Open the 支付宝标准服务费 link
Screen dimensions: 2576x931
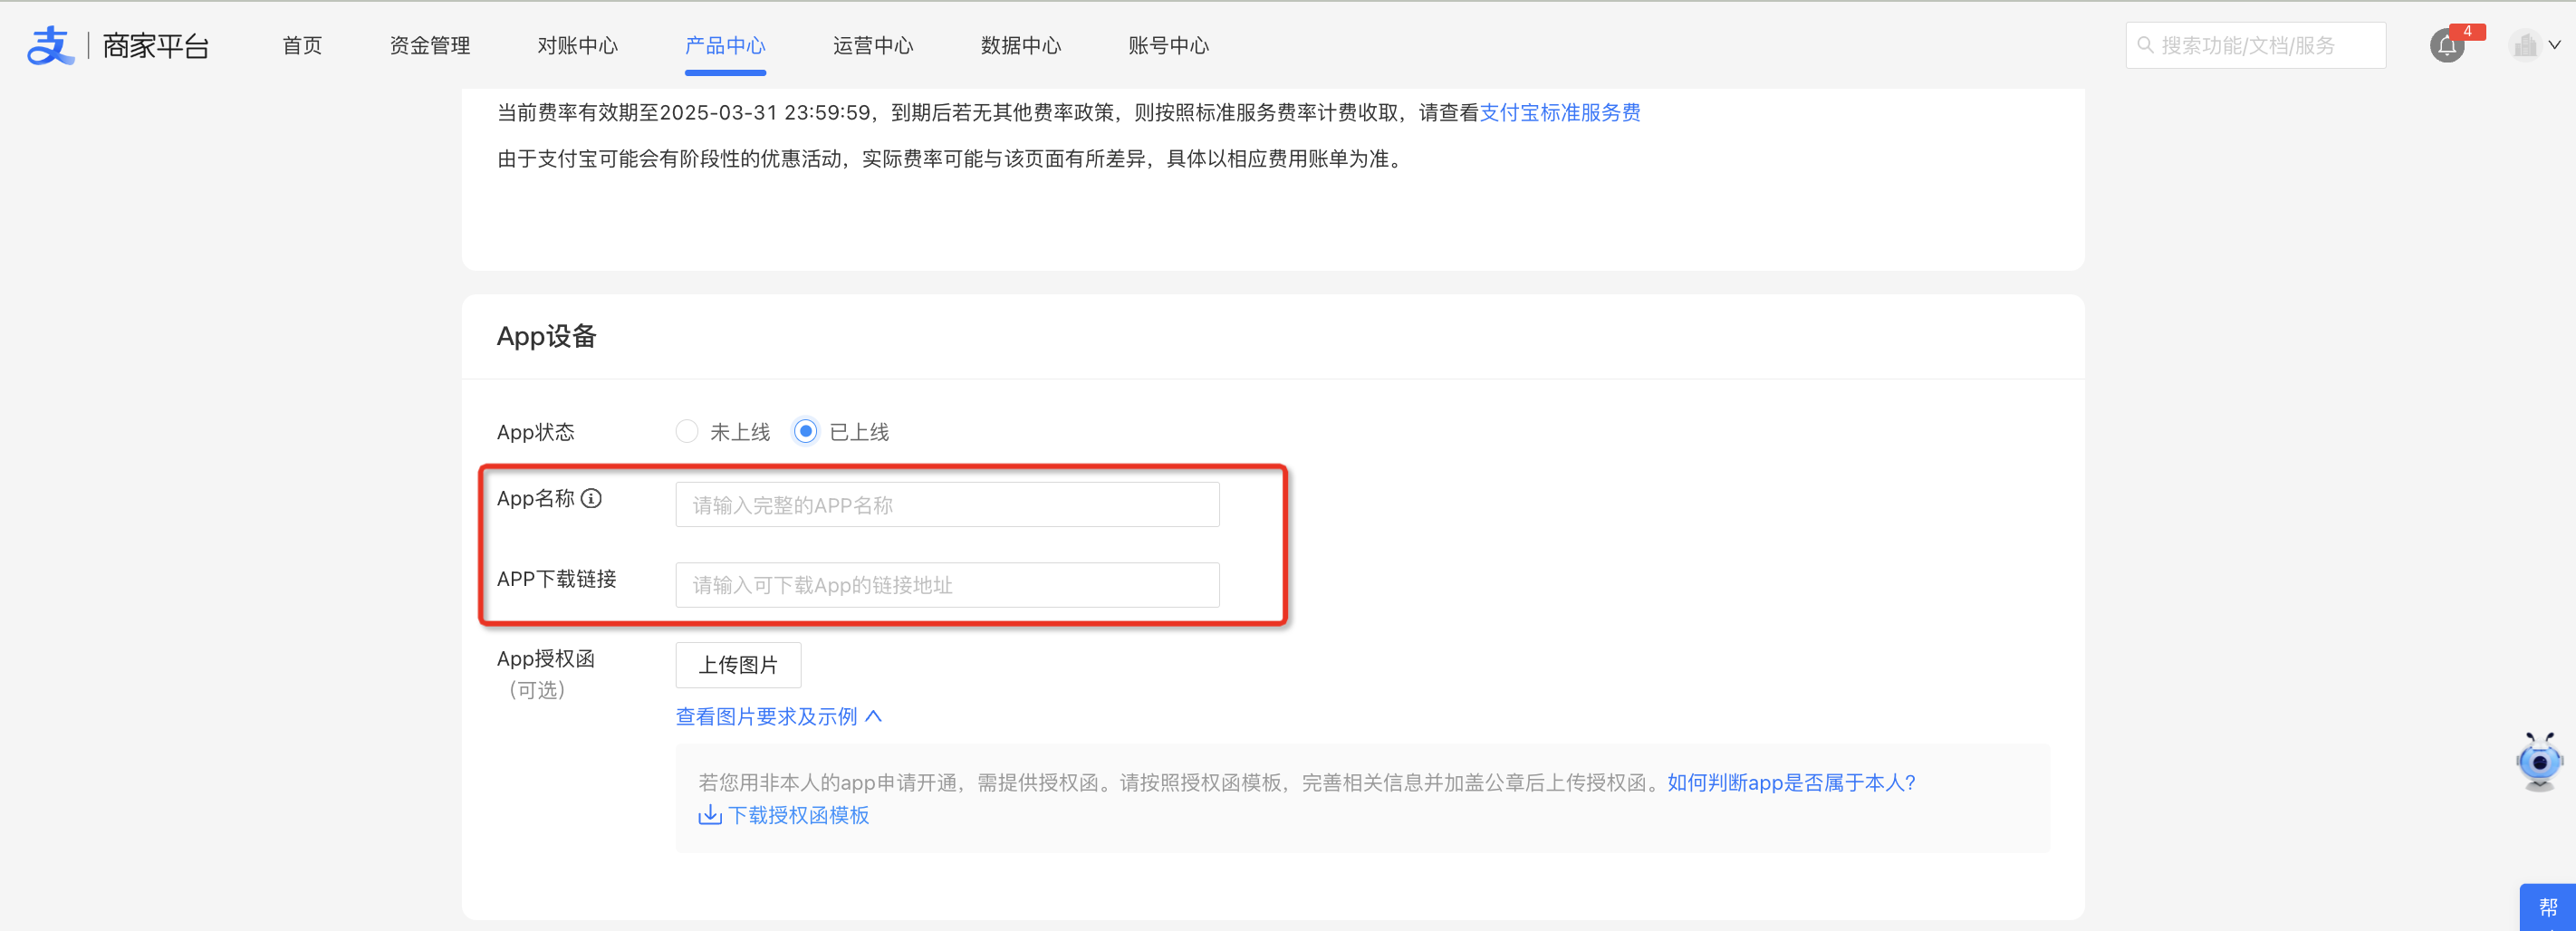click(x=1560, y=113)
